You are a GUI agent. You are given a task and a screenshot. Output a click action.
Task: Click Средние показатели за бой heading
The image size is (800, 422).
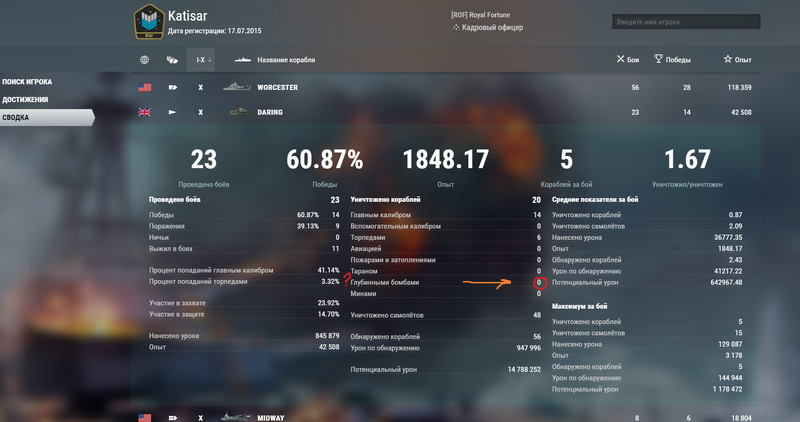595,200
